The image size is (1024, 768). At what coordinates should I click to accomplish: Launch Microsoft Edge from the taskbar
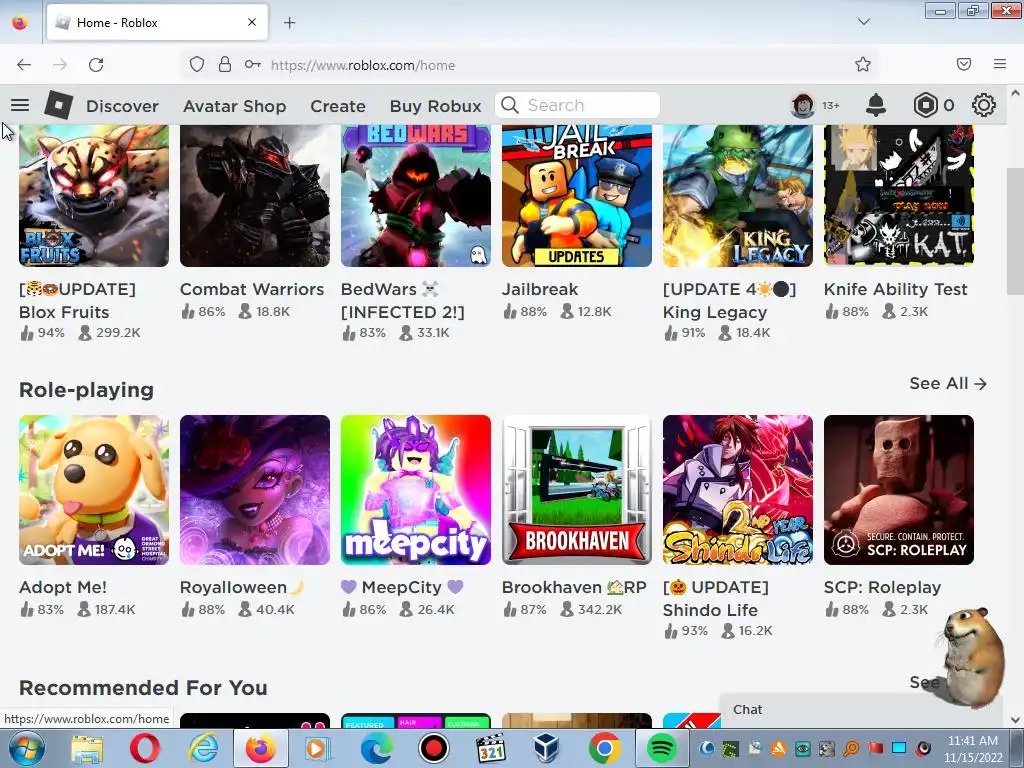(x=376, y=748)
